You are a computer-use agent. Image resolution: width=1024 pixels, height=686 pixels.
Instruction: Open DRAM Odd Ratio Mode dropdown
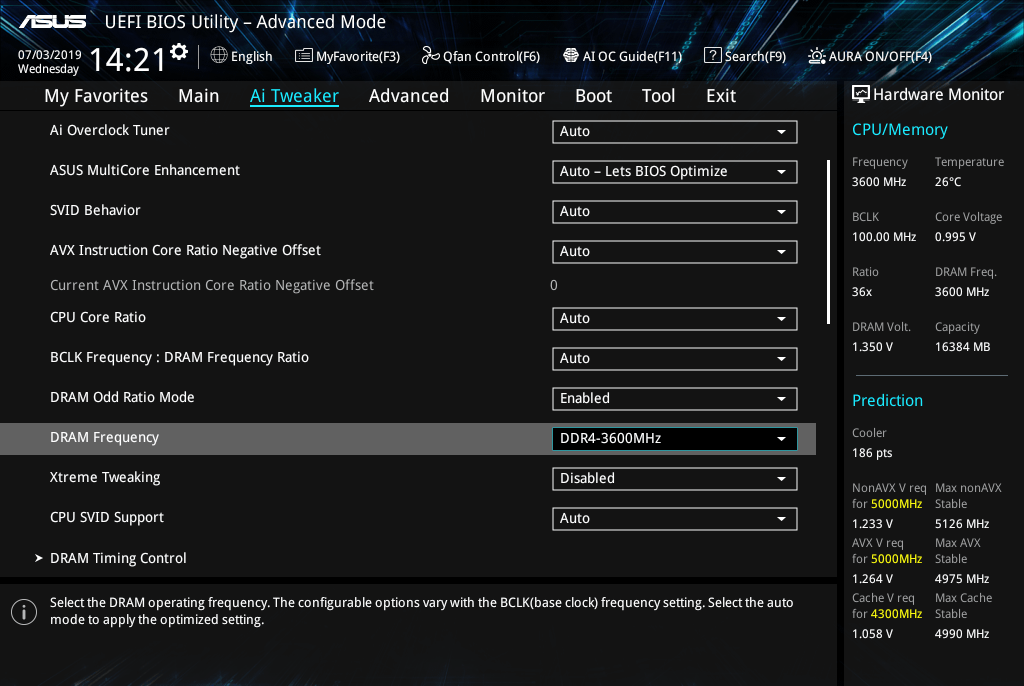pyautogui.click(x=675, y=399)
